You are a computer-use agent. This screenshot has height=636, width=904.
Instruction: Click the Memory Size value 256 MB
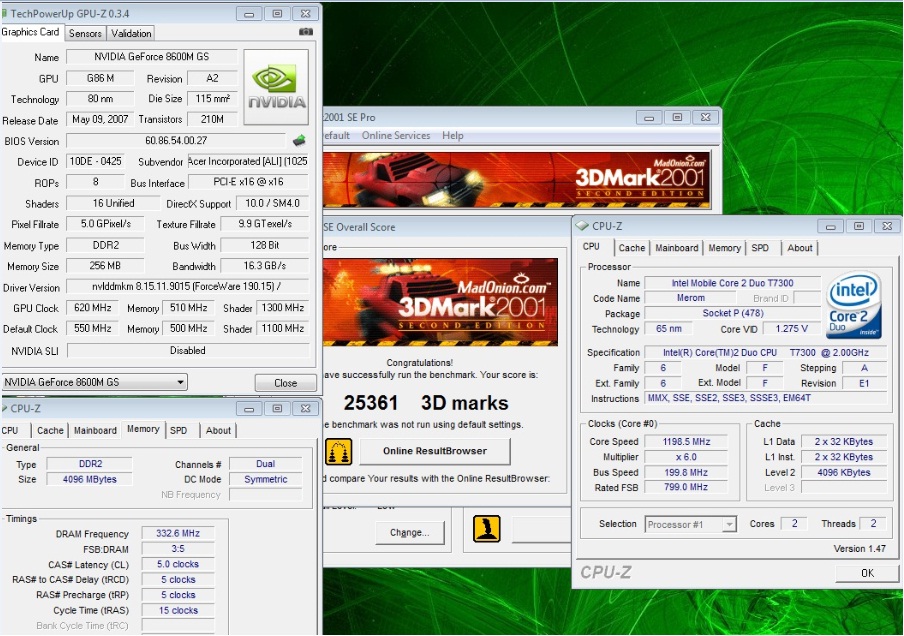point(105,266)
